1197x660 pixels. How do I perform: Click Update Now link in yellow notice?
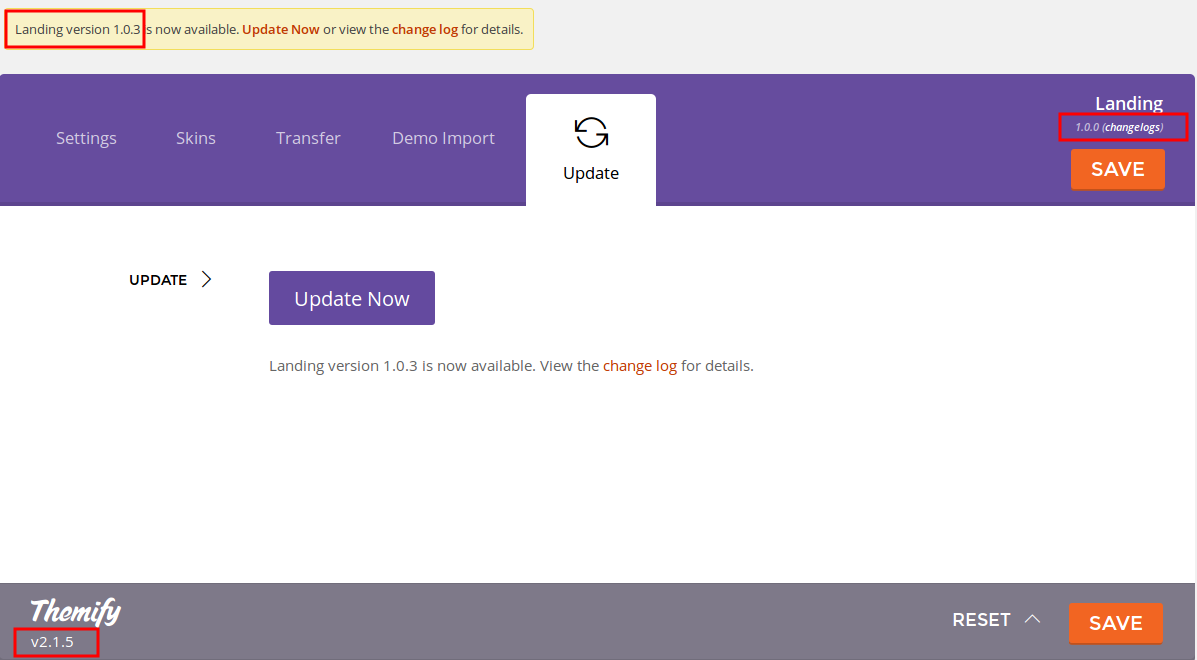[x=281, y=29]
